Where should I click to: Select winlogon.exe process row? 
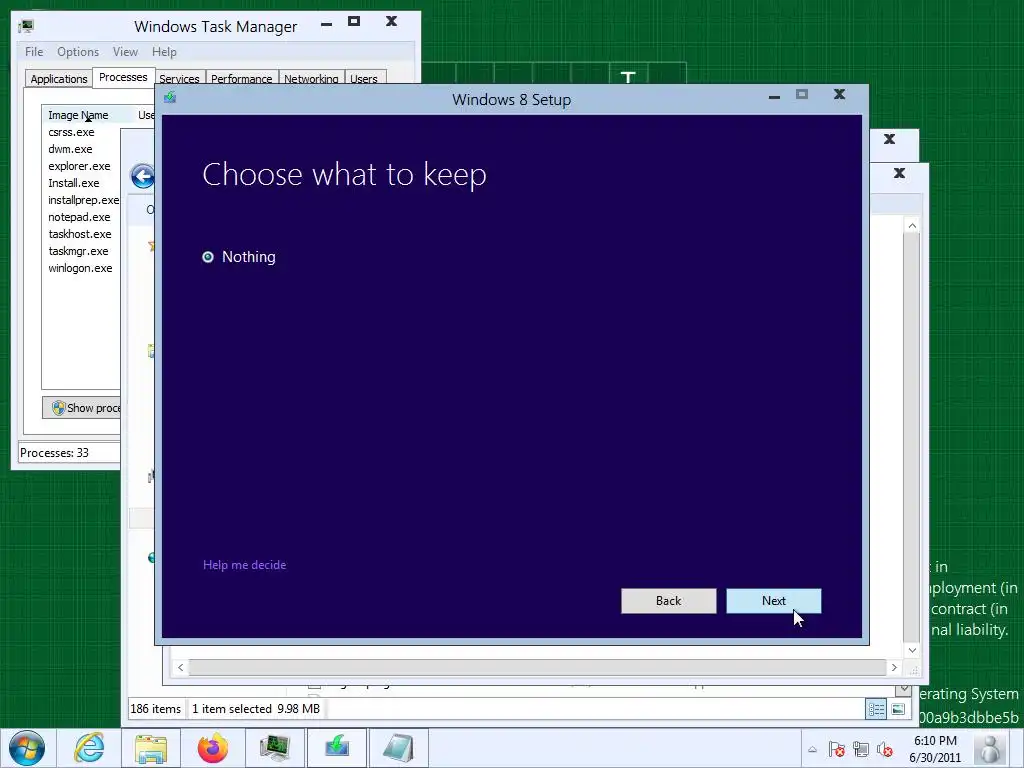coord(80,268)
